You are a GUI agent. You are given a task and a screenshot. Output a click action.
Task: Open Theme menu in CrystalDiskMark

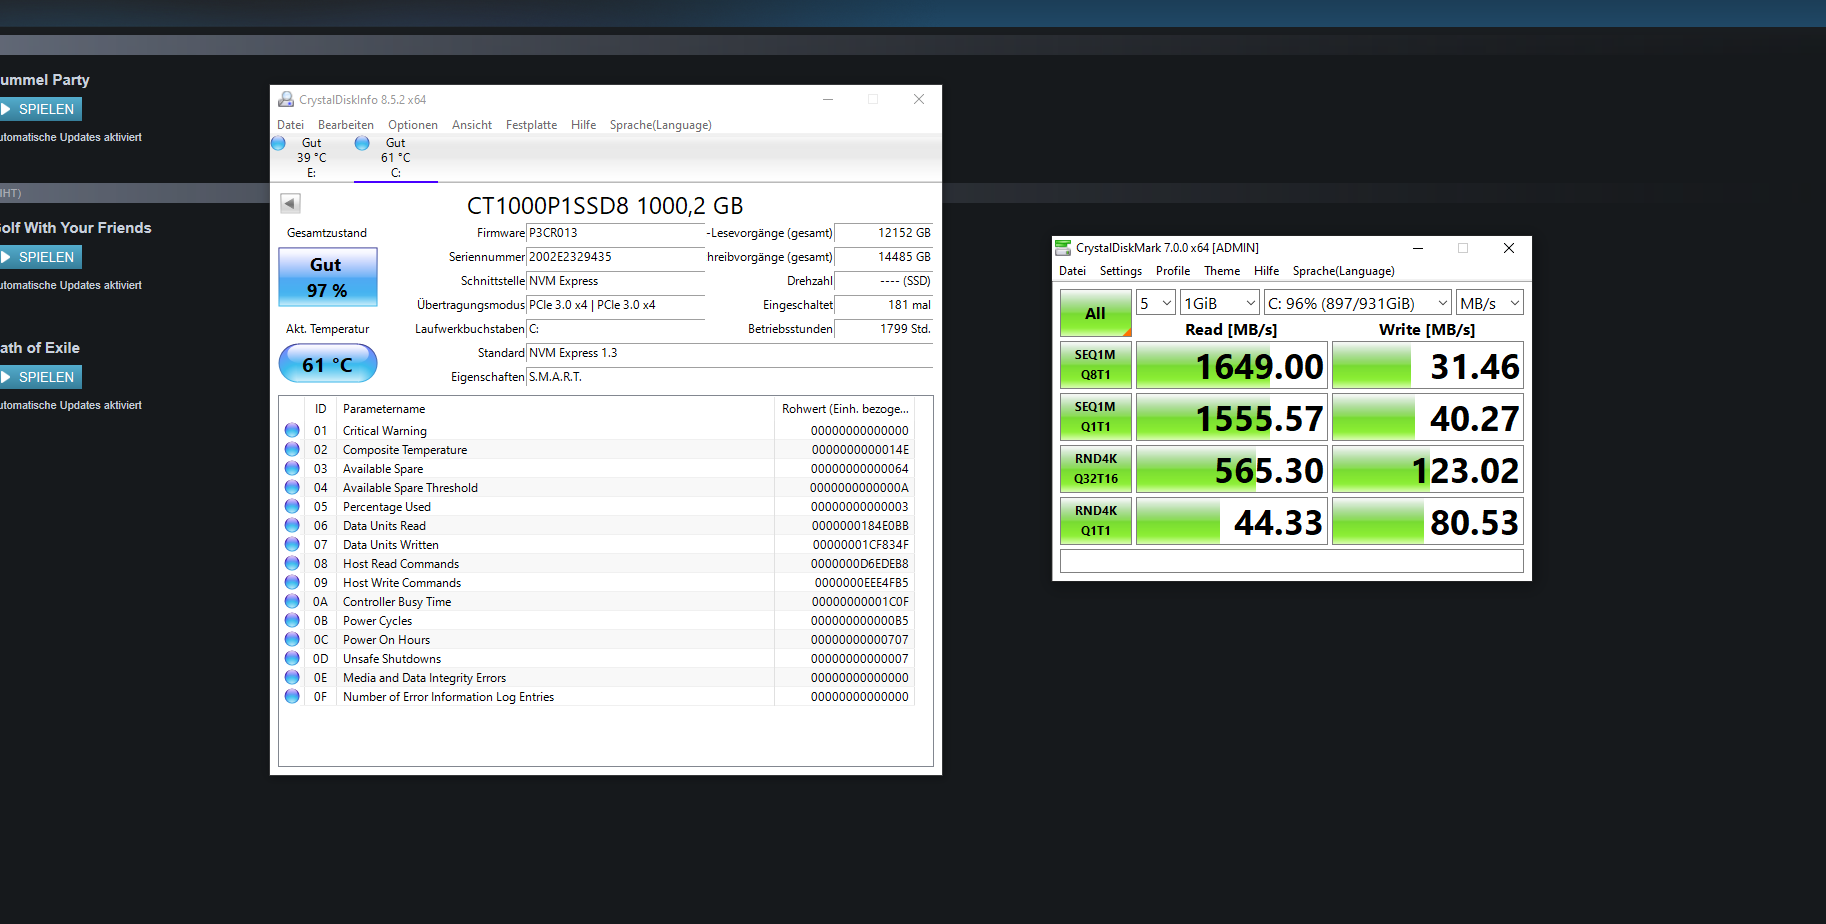1222,271
